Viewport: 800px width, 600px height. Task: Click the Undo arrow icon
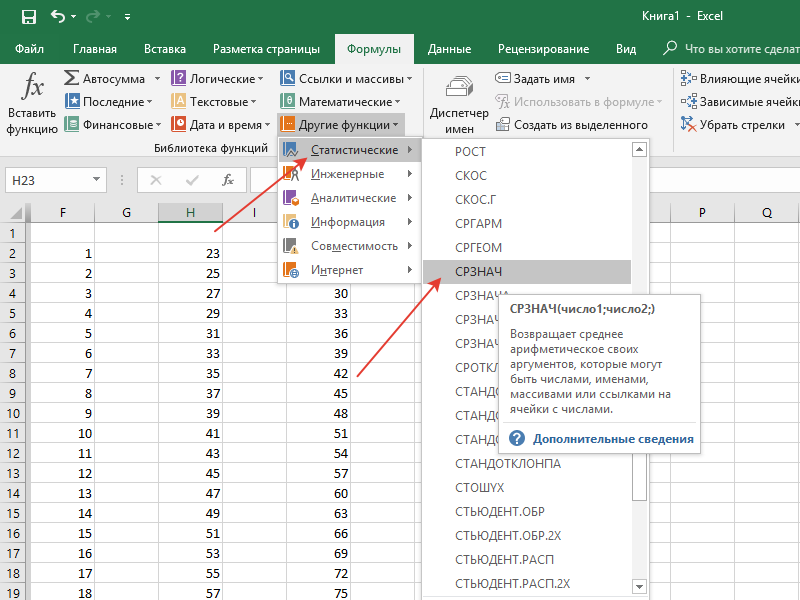pyautogui.click(x=58, y=16)
